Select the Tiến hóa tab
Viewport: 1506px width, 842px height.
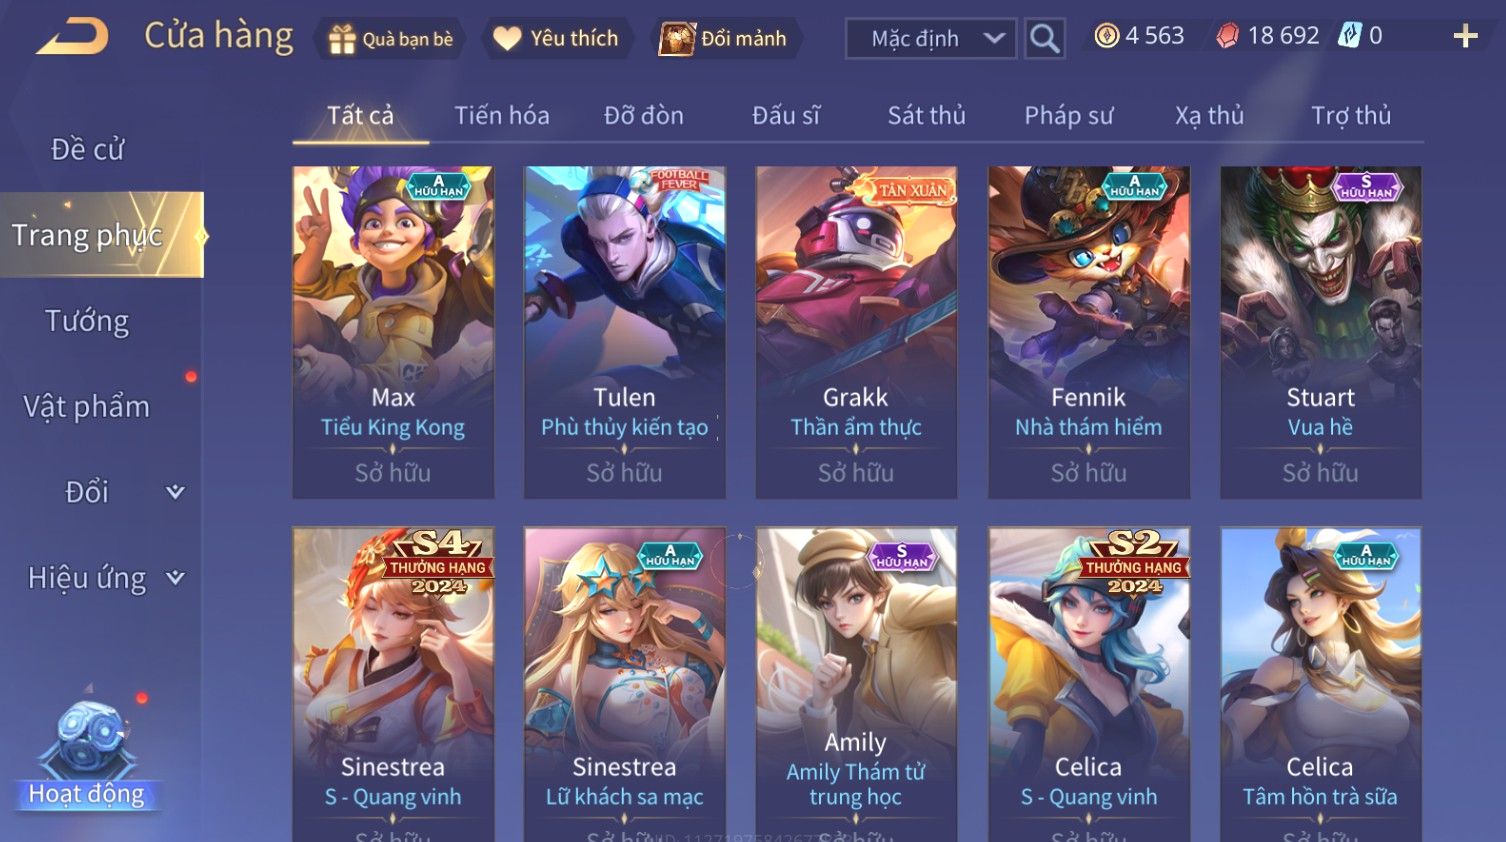(502, 116)
